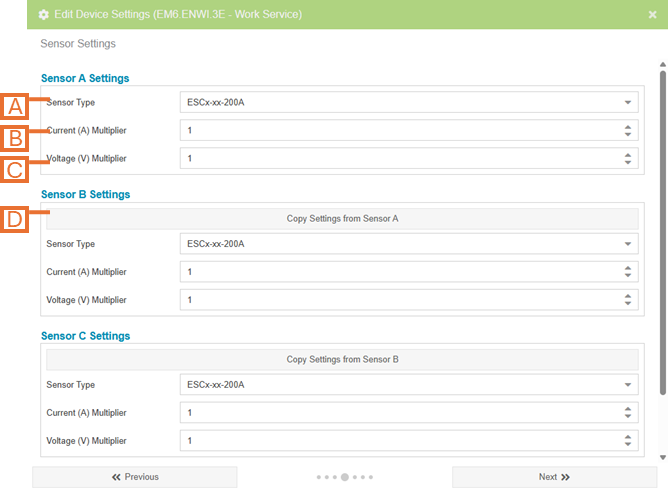The width and height of the screenshot is (668, 488).
Task: Open Sensor C Sensor Type dropdown
Action: point(409,384)
